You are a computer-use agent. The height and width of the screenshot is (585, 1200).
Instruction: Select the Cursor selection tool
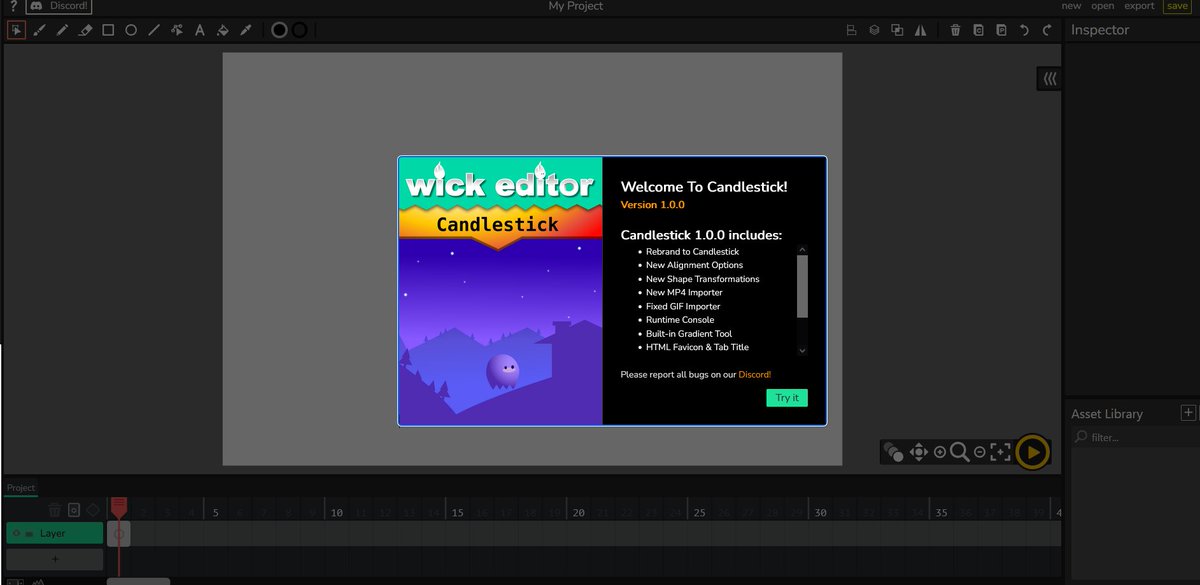pyautogui.click(x=16, y=30)
